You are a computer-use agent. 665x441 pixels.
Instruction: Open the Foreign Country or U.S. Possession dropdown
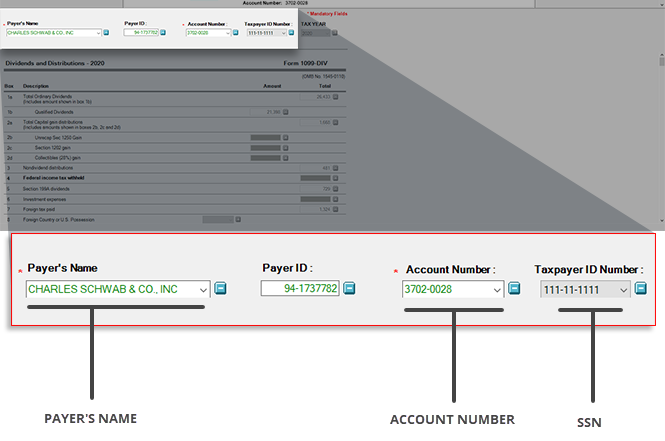click(x=231, y=220)
